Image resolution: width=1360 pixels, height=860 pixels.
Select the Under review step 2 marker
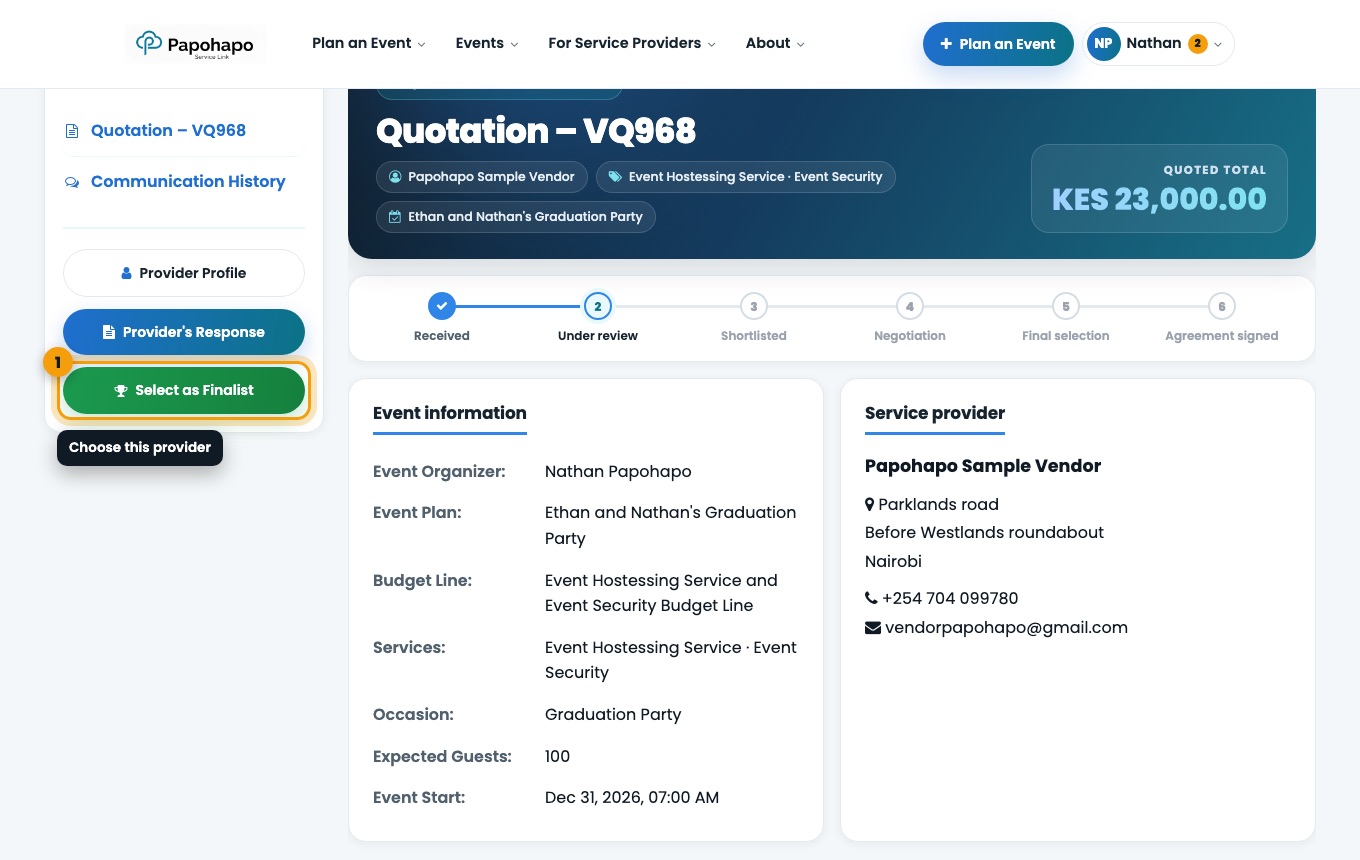tap(598, 306)
